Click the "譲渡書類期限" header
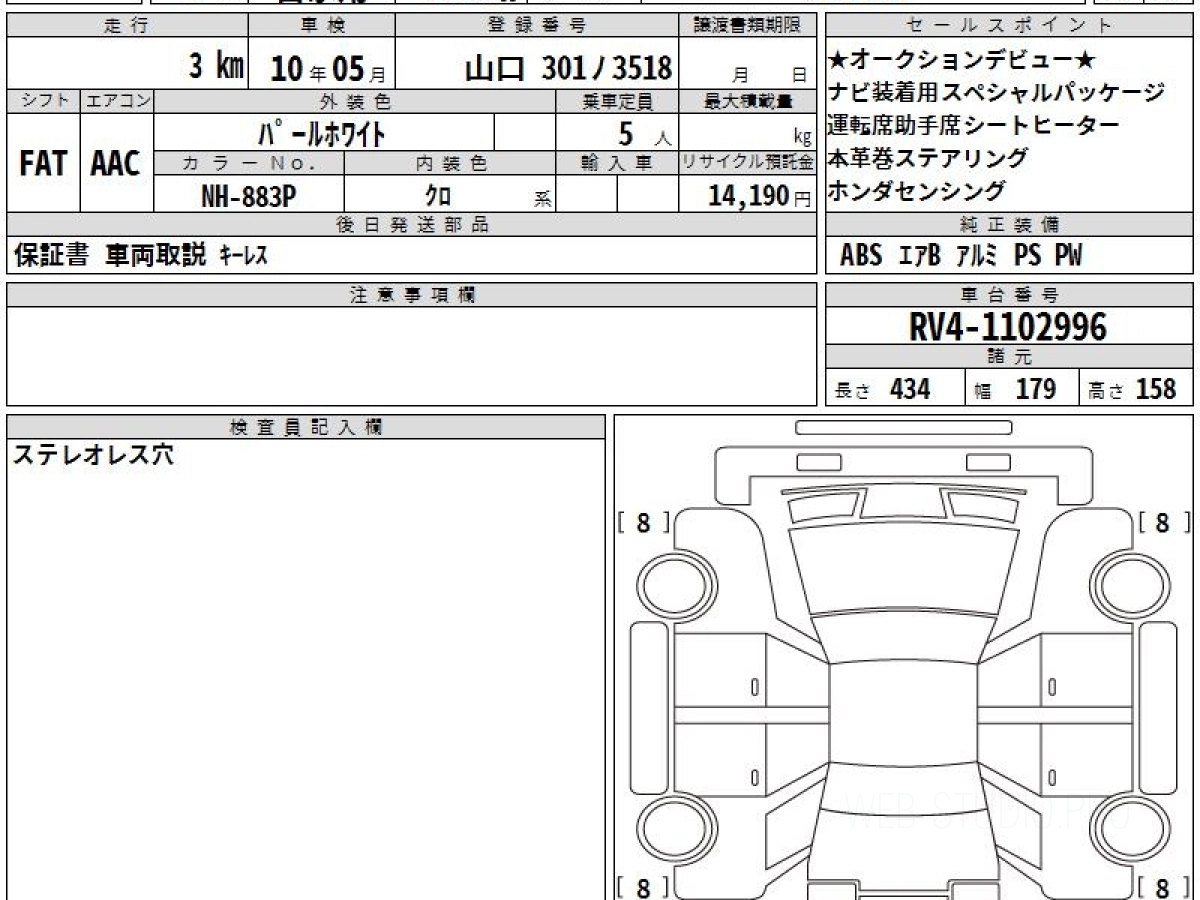1200x900 pixels. coord(748,26)
